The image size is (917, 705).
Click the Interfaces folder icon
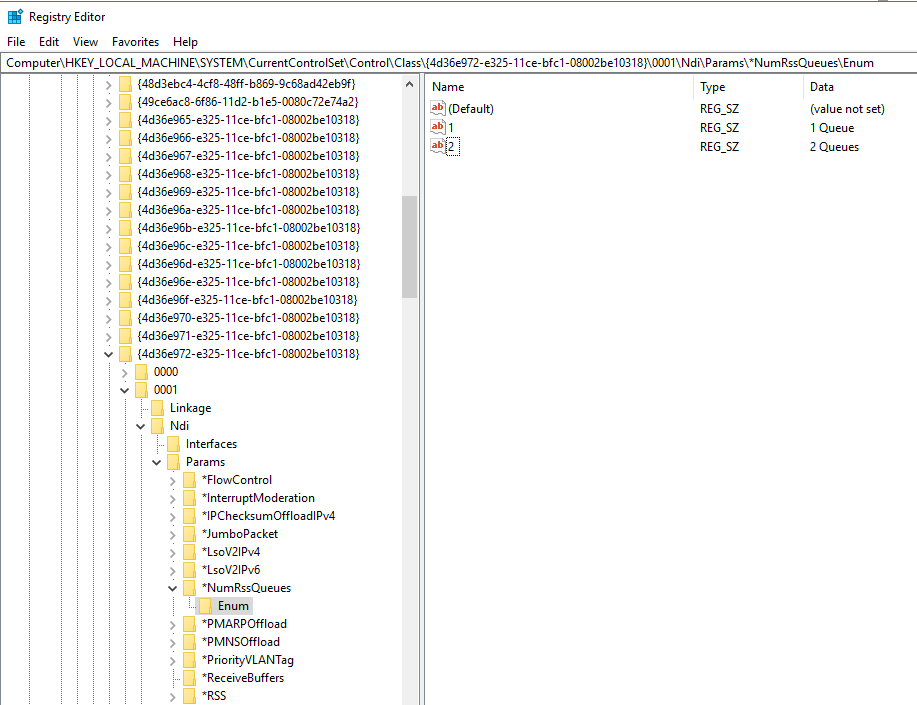pyautogui.click(x=174, y=444)
